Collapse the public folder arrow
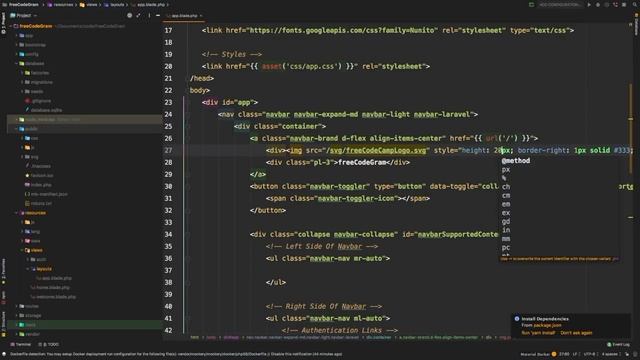The width and height of the screenshot is (640, 360). (x=16, y=129)
